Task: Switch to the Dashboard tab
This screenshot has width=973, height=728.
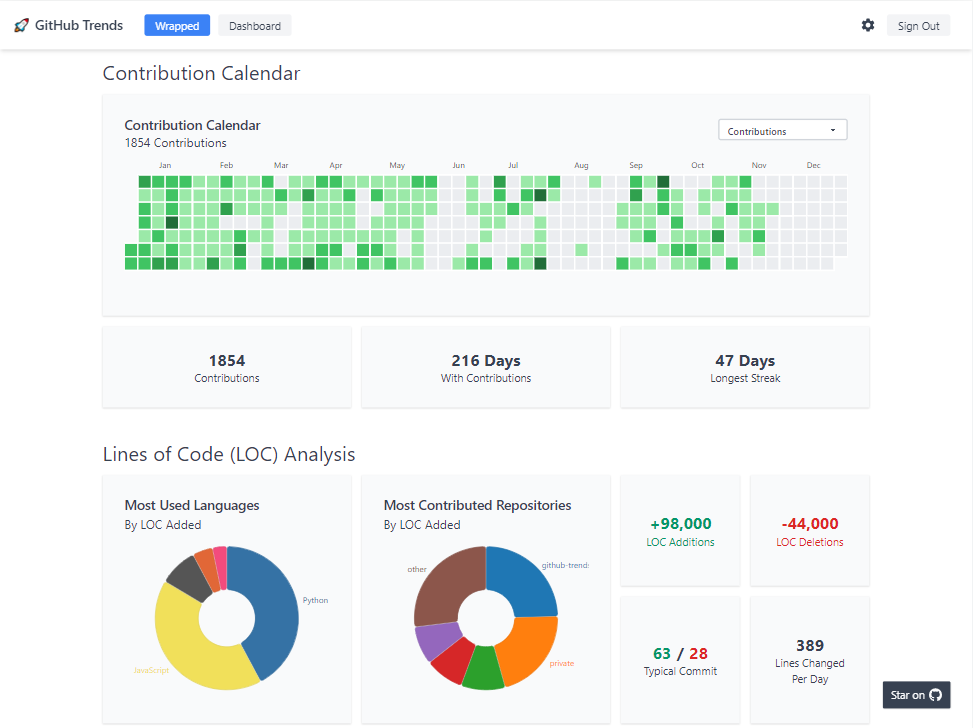Action: point(255,26)
